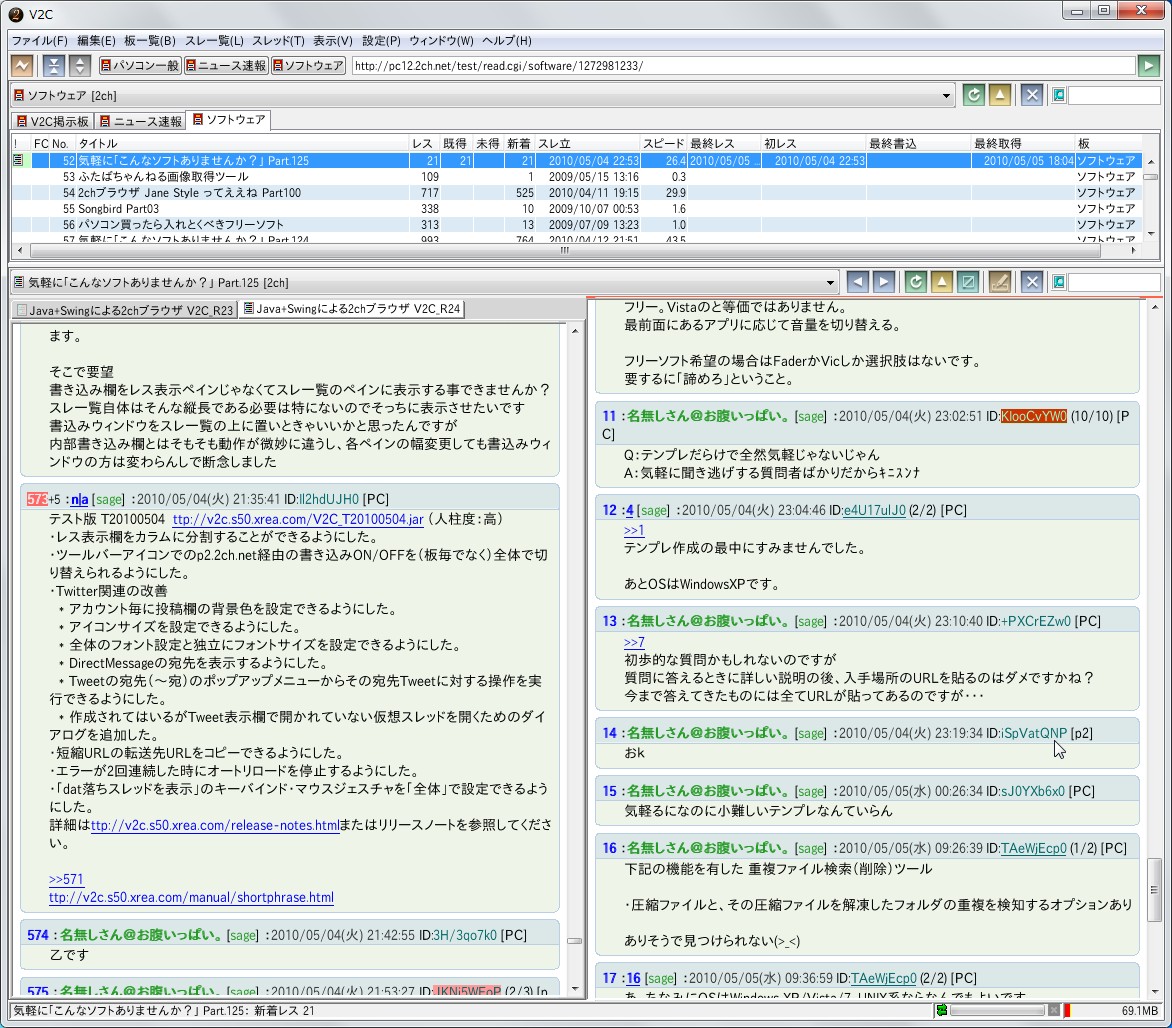Screen dimensions: 1172x1028
Task: Click the write-post pencil icon in thread toolbar
Action: (999, 282)
